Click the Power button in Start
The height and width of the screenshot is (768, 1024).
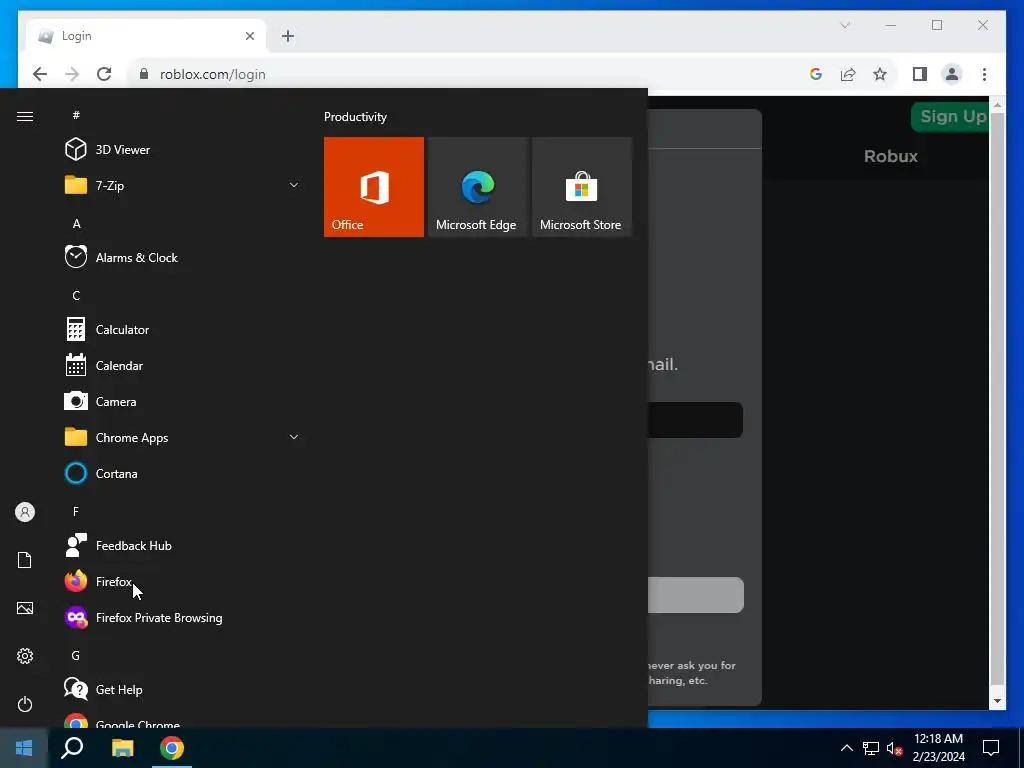(25, 704)
